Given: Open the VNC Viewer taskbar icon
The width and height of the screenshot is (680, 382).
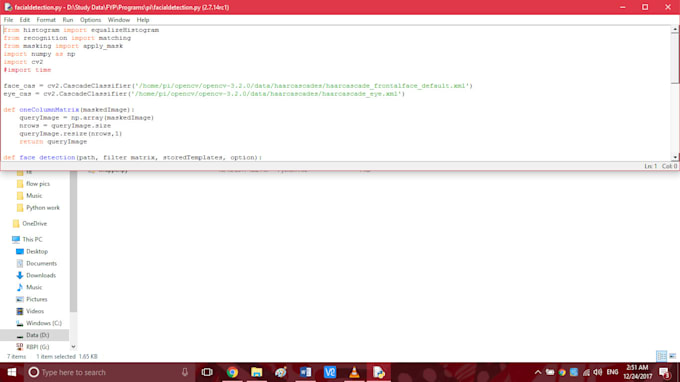Looking at the screenshot, I should coord(330,372).
